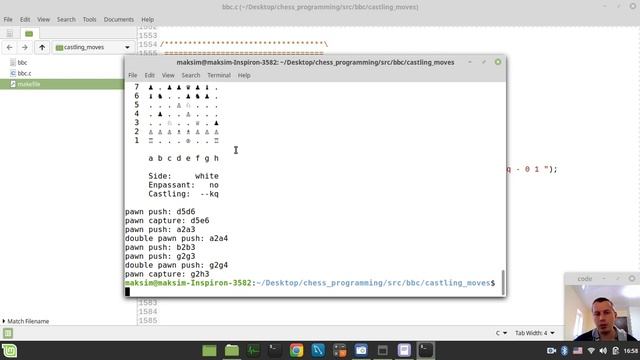Open editor File menu
This screenshot has height=360, width=640.
point(8,20)
